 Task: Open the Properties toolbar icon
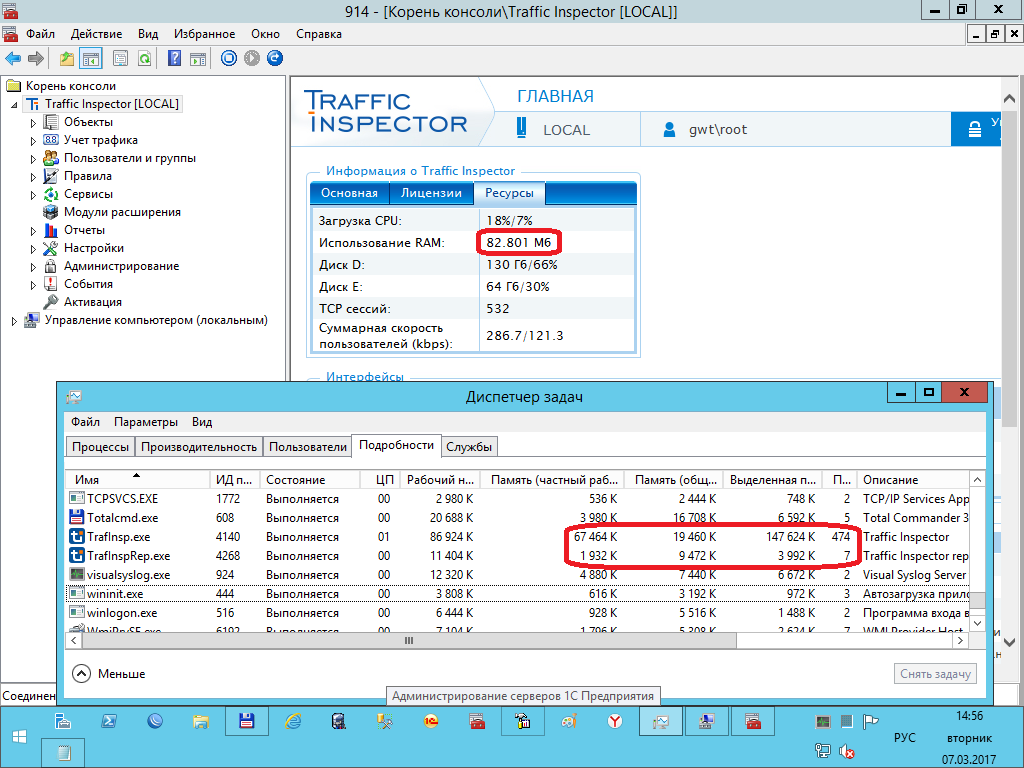click(120, 59)
